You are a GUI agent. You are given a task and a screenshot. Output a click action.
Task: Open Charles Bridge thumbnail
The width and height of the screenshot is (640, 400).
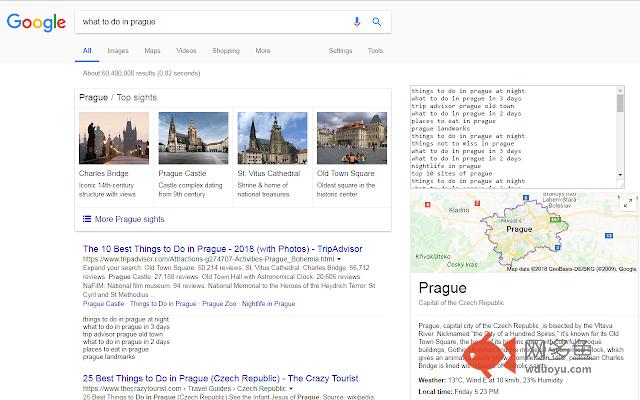coord(114,138)
